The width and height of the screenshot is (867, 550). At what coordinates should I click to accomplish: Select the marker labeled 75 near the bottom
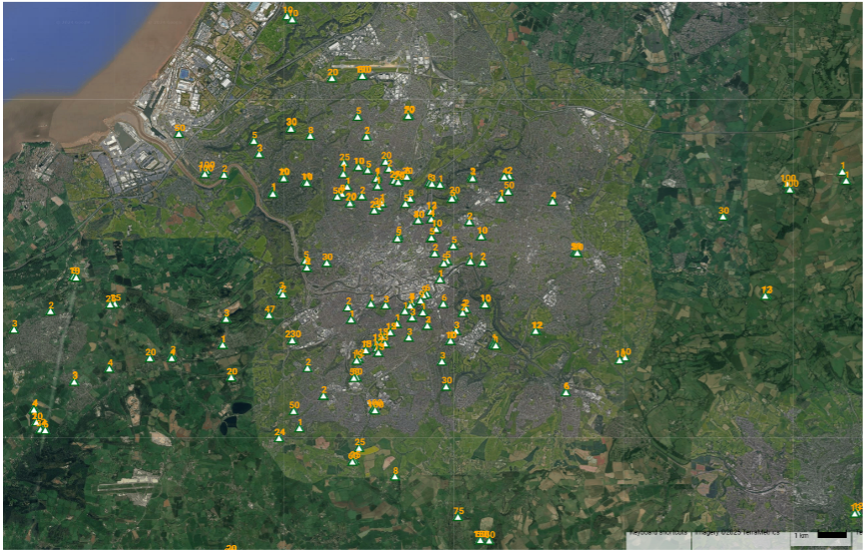[x=458, y=516]
